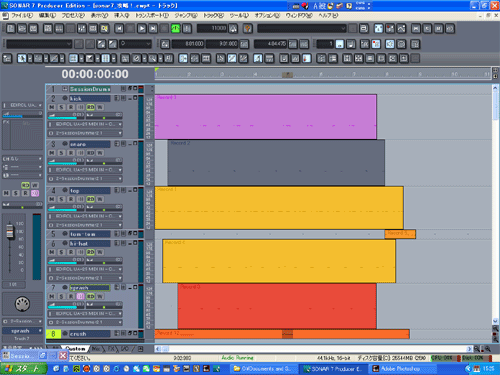500x375 pixels.
Task: Click the horizontal scrollbar below clips
Action: click(313, 349)
